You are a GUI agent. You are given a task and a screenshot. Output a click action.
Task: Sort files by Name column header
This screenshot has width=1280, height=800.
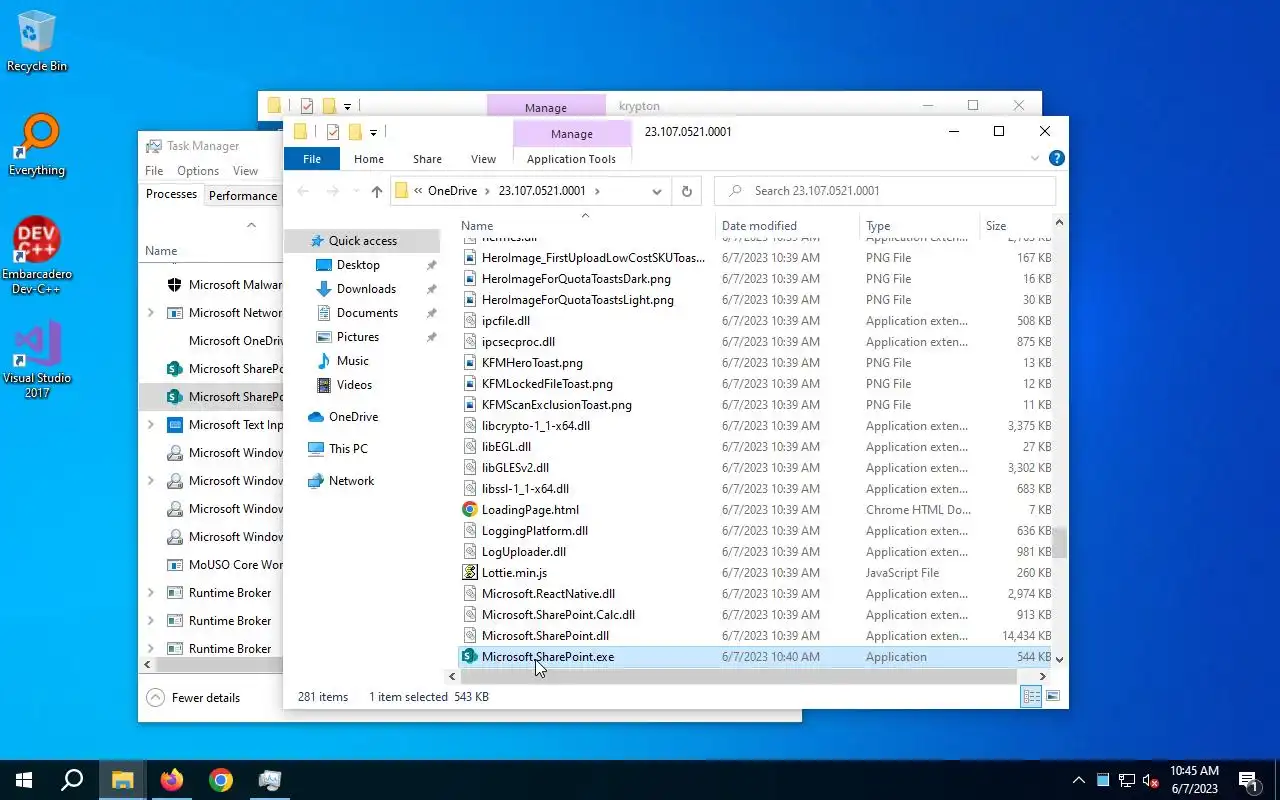tap(585, 226)
